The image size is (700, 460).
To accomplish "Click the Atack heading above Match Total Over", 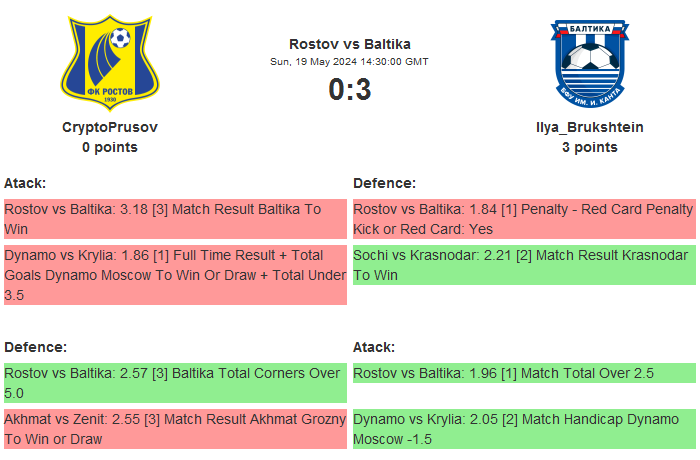I will (374, 347).
